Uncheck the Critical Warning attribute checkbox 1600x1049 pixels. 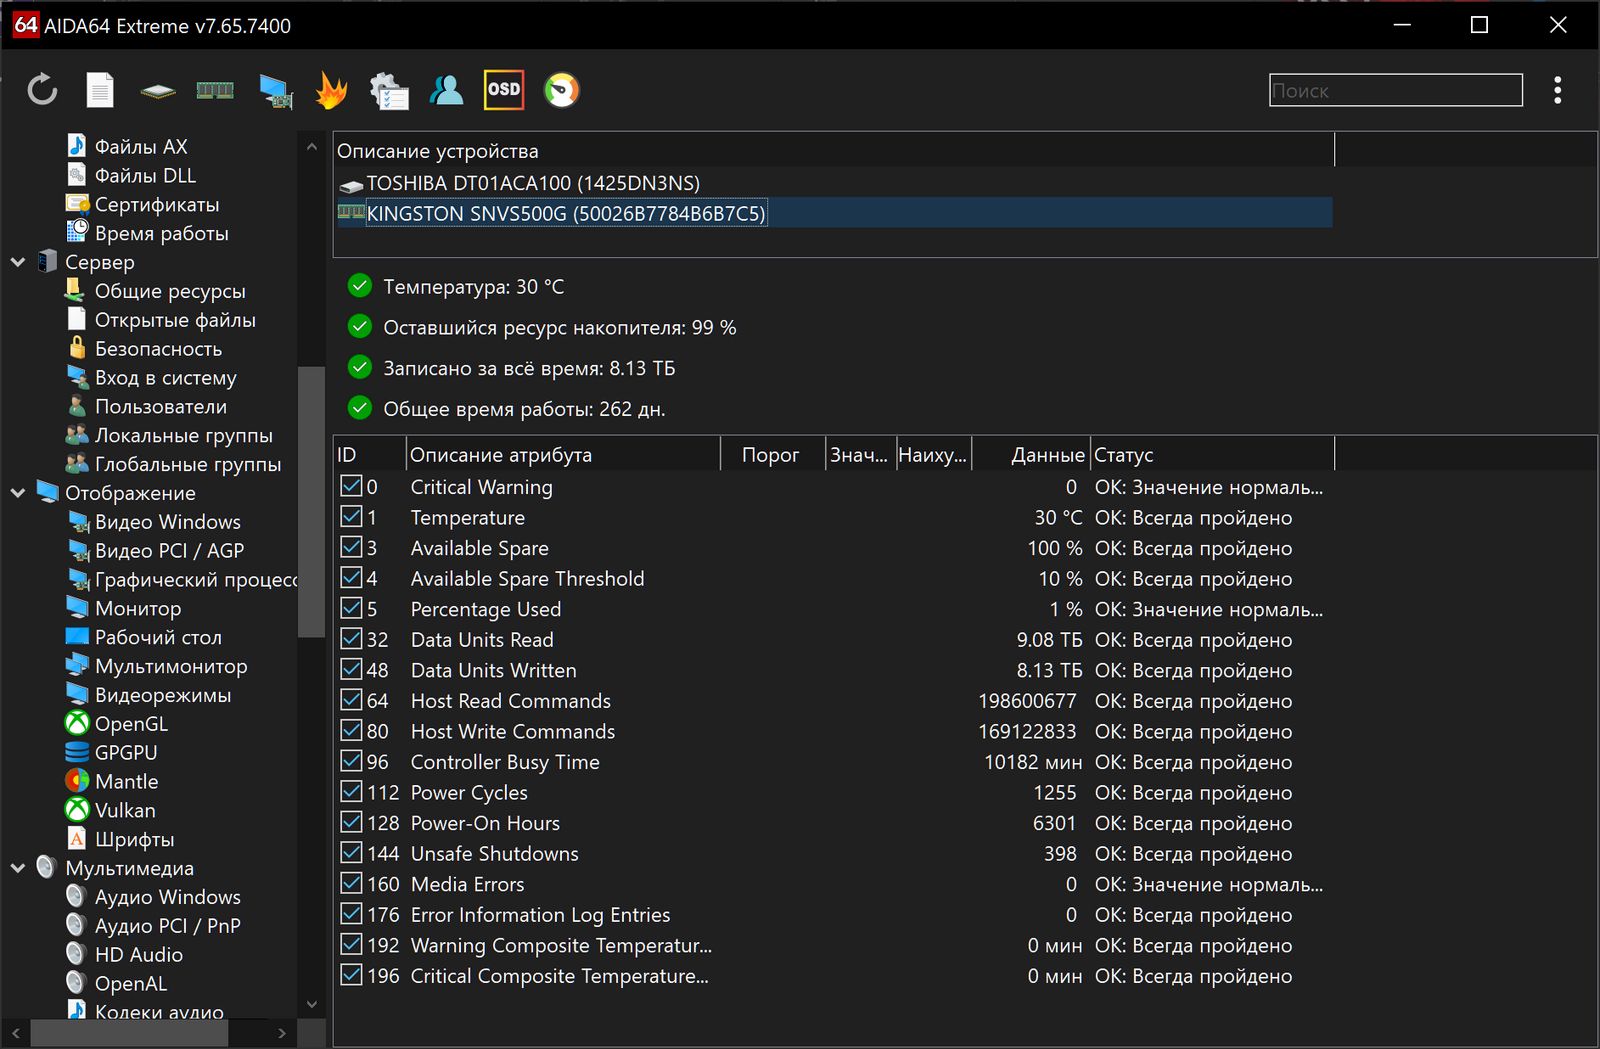coord(351,487)
